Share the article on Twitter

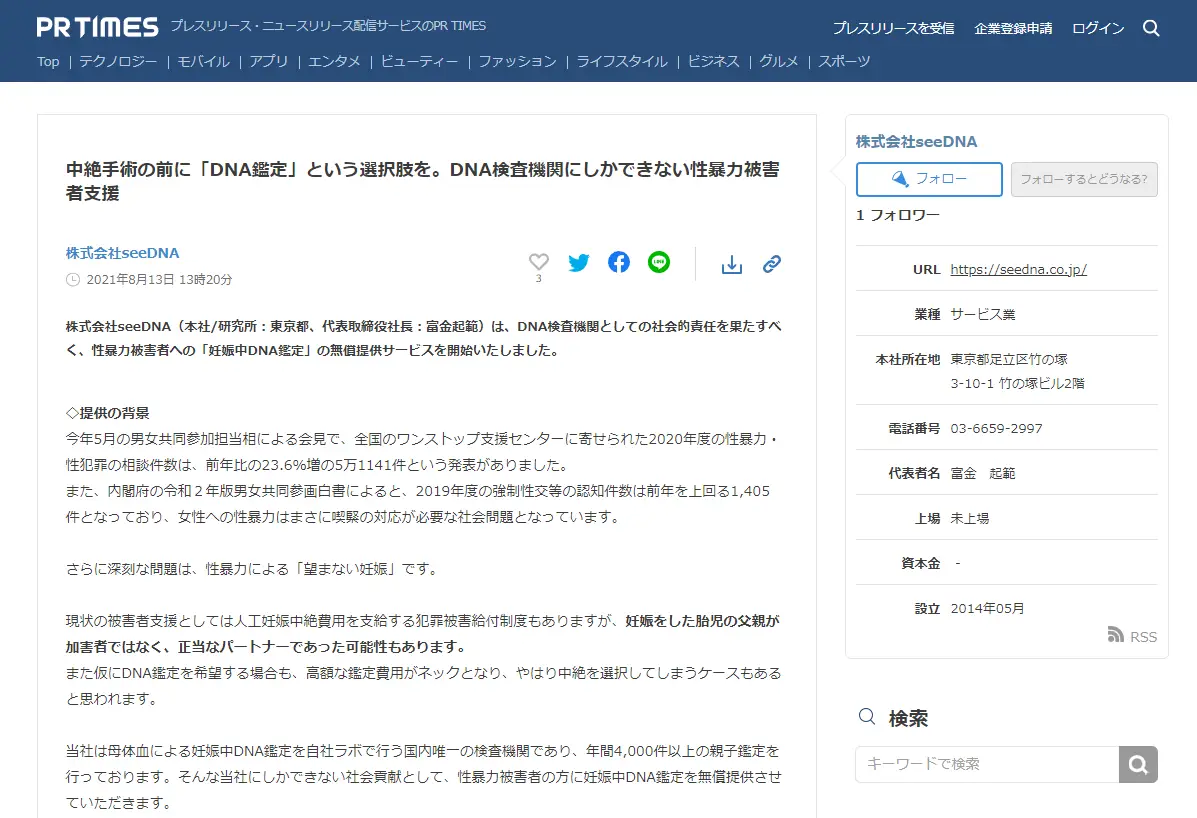(x=579, y=262)
